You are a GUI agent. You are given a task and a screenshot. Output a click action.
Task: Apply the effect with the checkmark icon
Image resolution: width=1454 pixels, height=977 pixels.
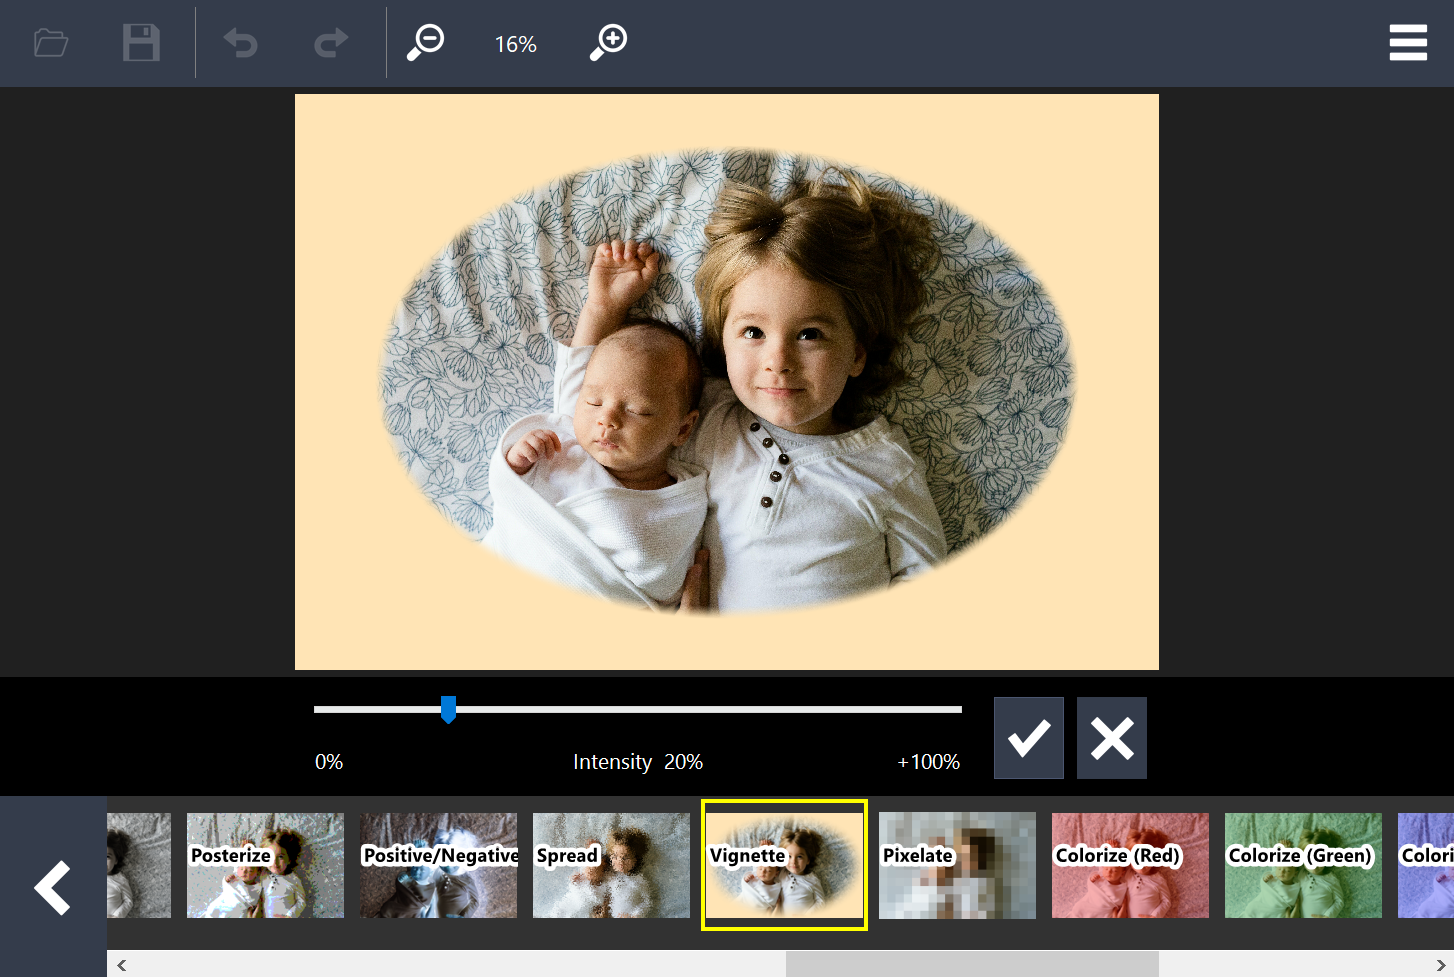[1028, 737]
